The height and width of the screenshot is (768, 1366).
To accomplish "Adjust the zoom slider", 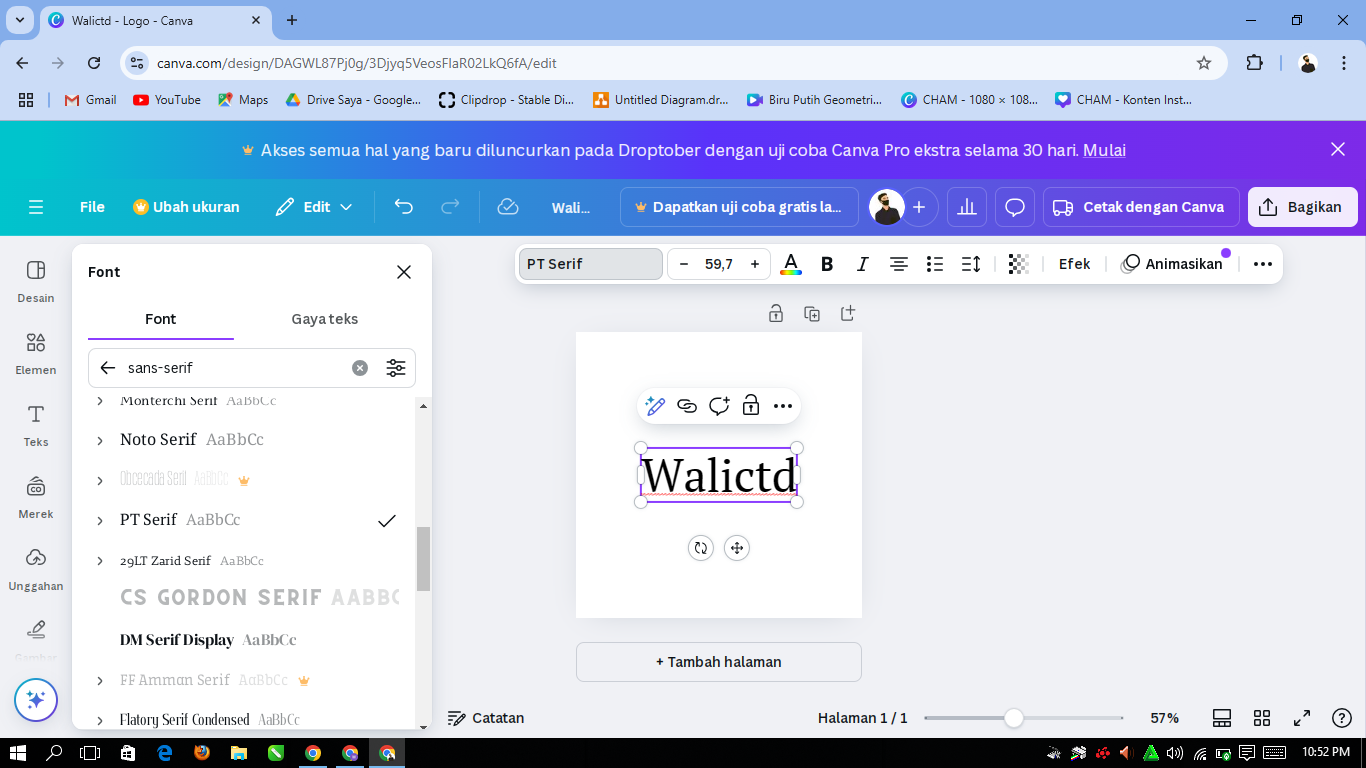I will (x=1014, y=718).
